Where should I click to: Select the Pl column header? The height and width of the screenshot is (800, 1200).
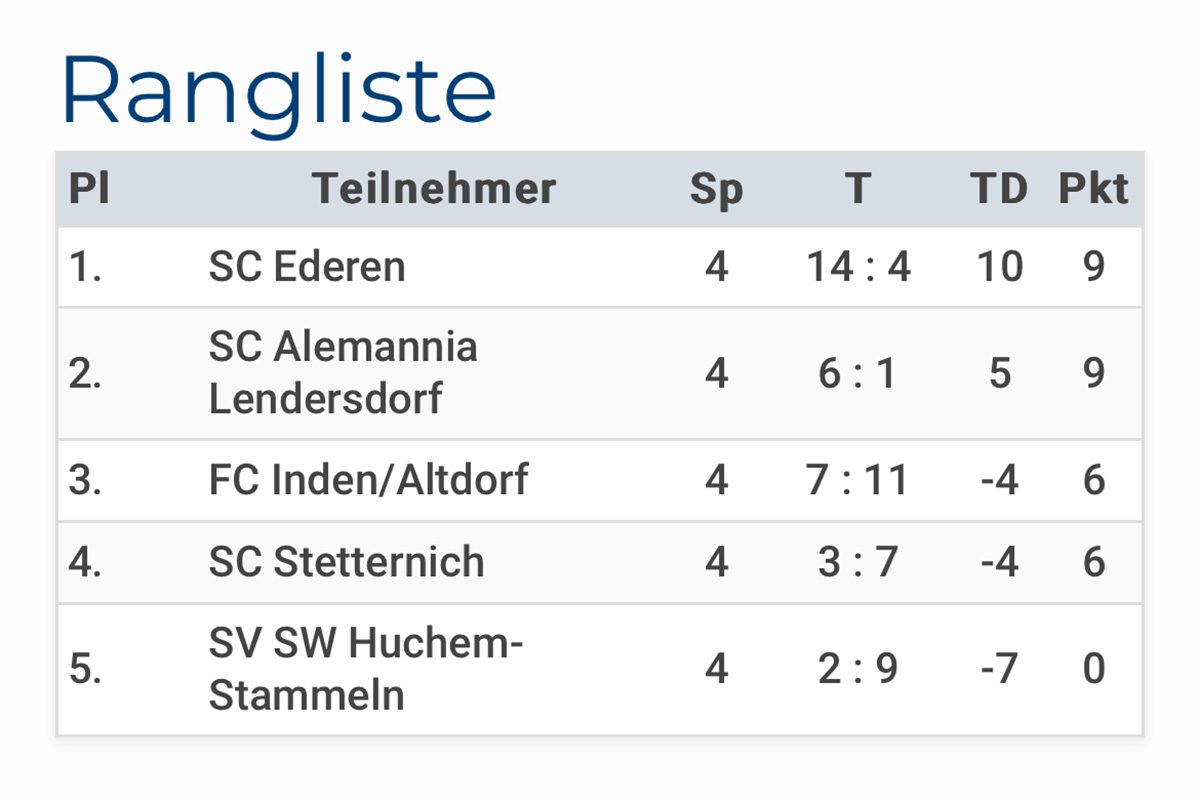tap(89, 188)
